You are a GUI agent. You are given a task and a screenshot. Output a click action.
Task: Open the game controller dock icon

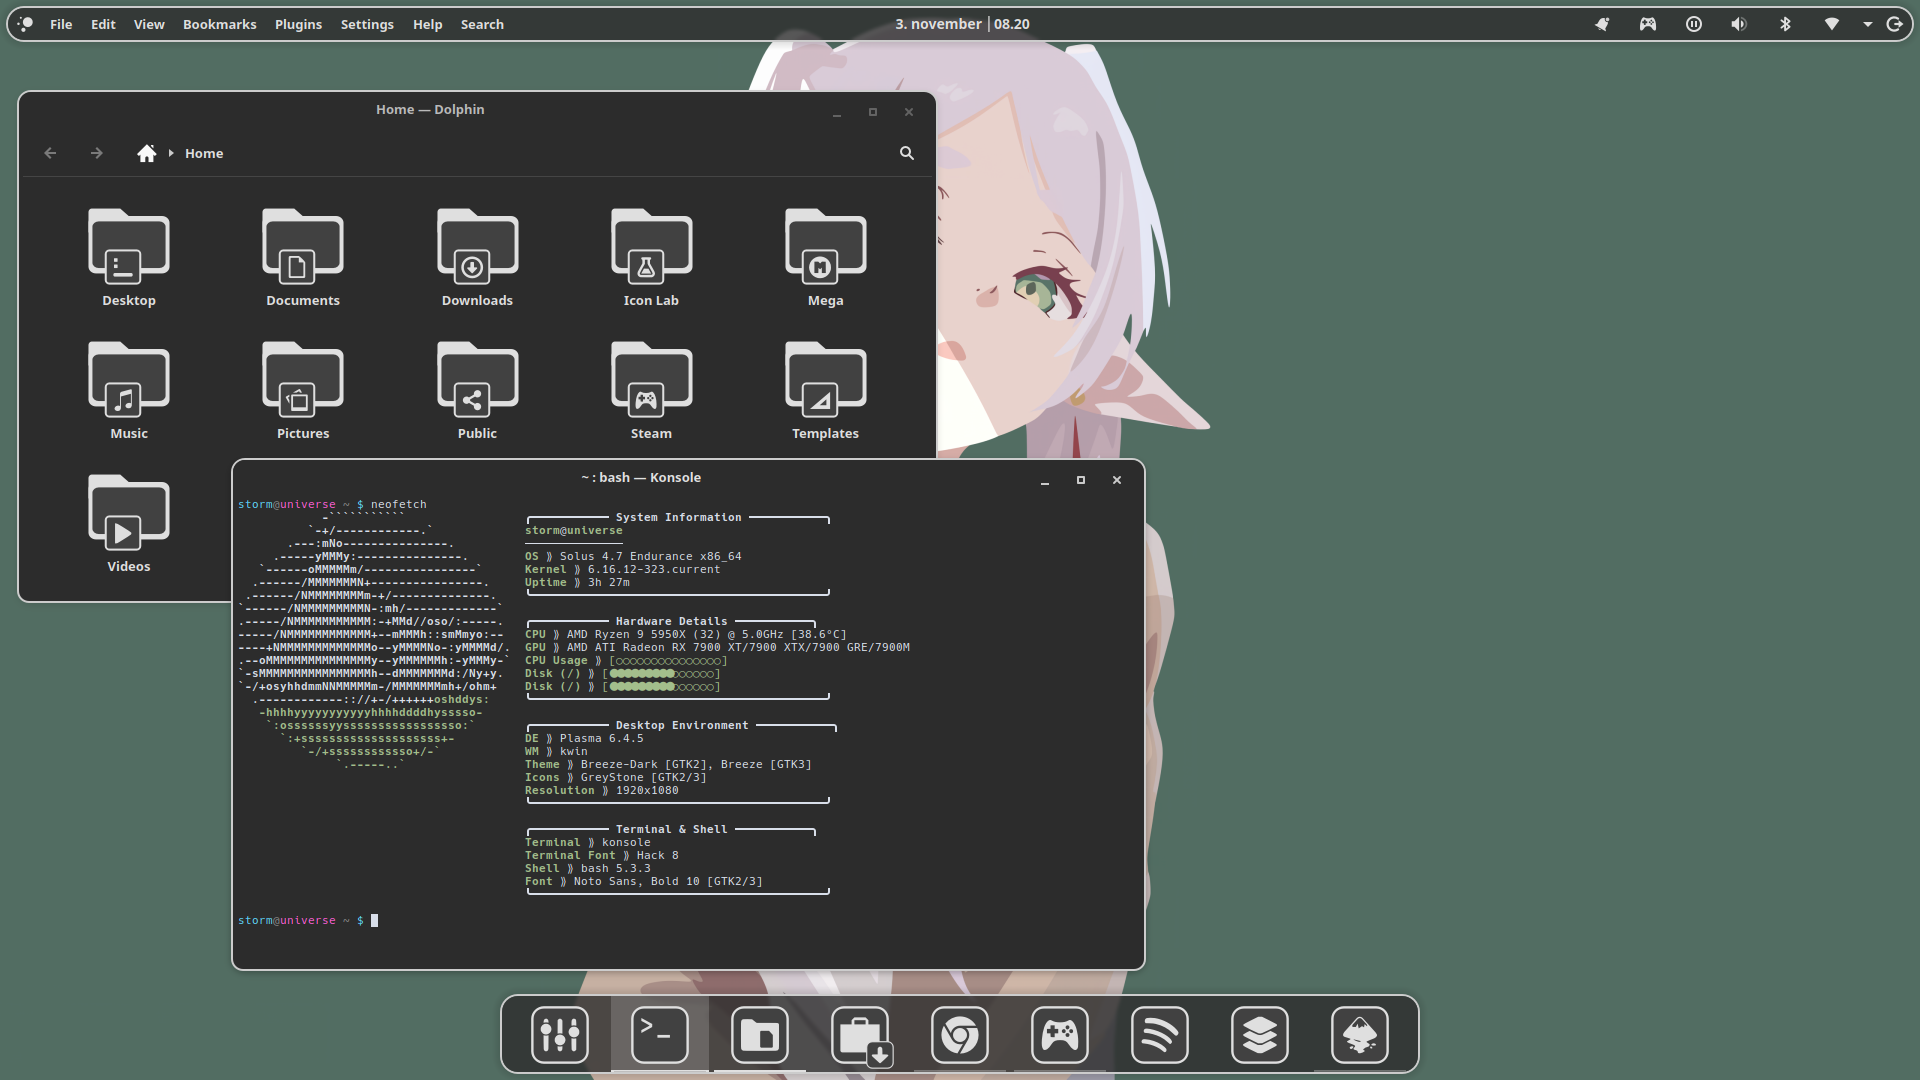[x=1059, y=1034]
